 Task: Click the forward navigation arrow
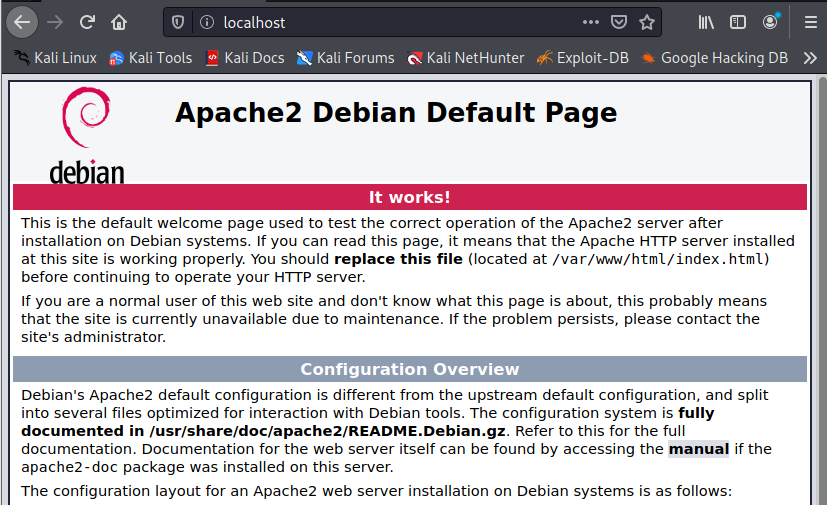coord(55,22)
